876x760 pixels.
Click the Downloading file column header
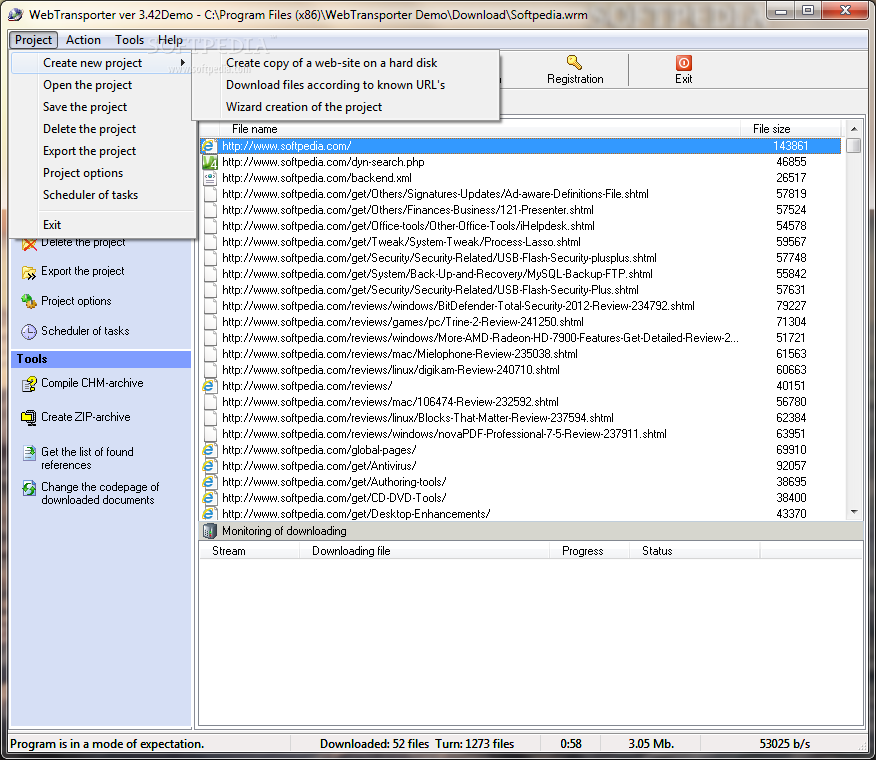[424, 551]
